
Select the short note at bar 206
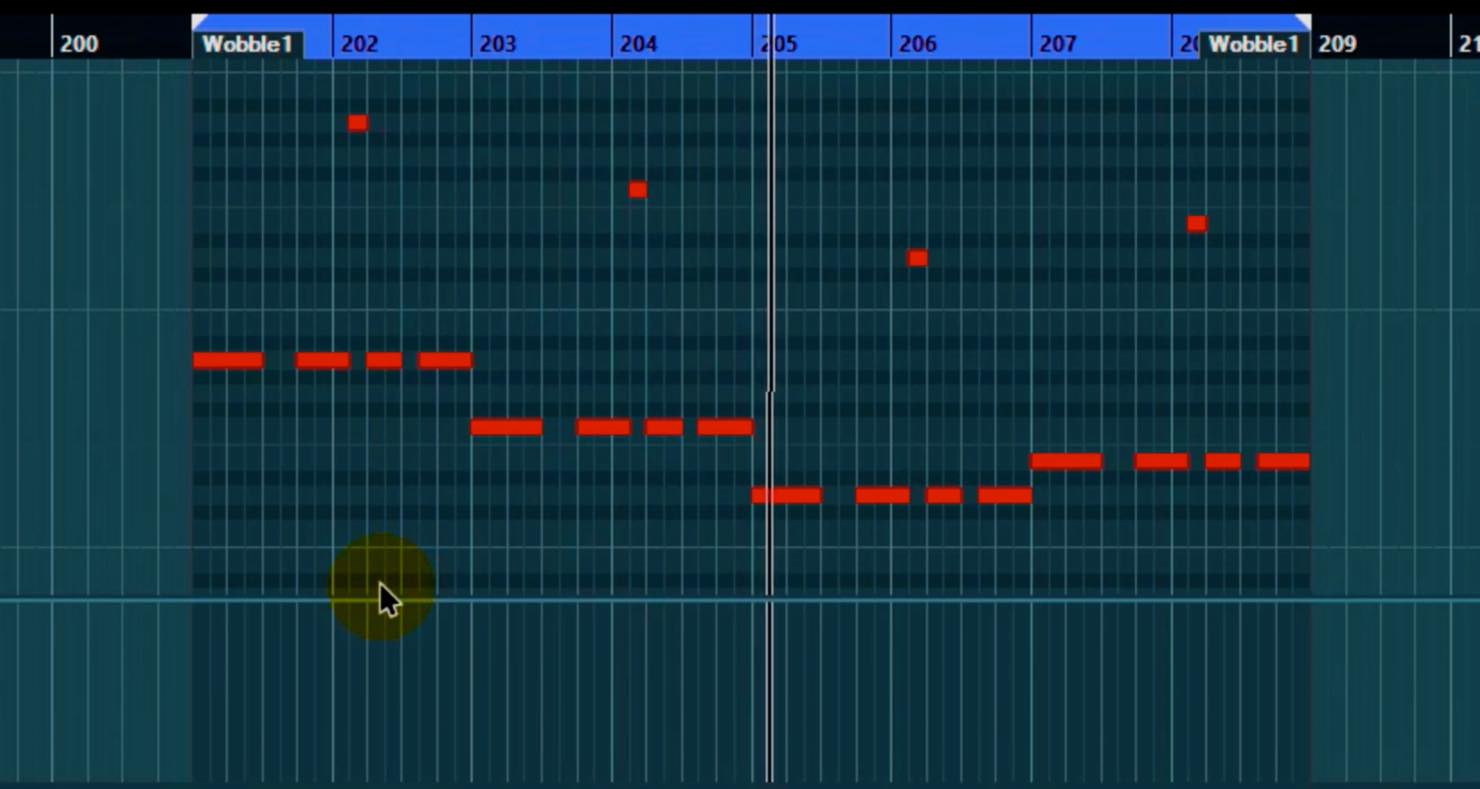[918, 258]
